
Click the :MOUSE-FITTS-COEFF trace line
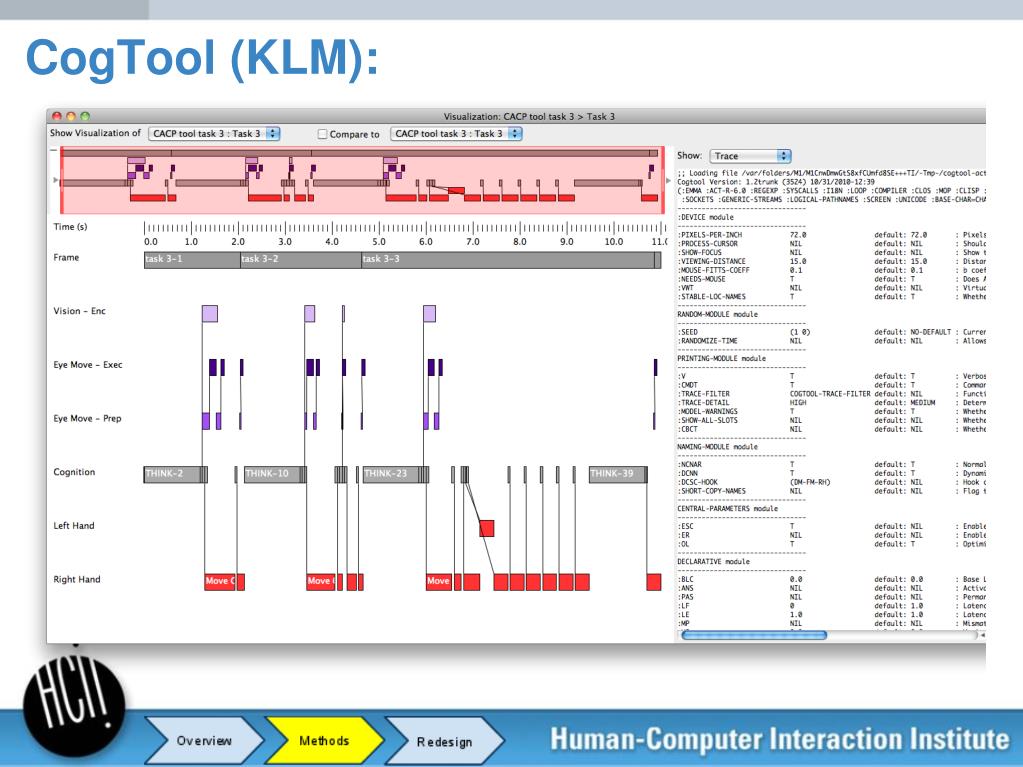point(832,270)
